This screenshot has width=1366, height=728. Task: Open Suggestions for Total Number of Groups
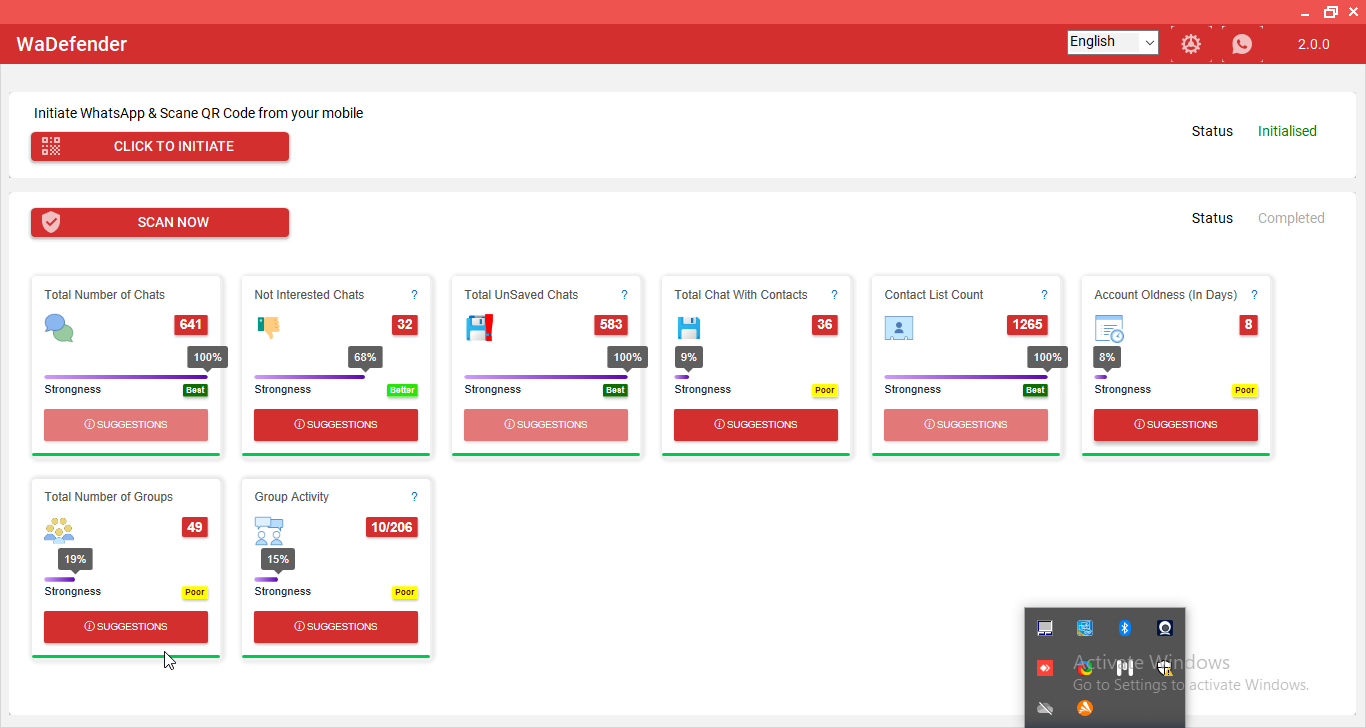126,627
